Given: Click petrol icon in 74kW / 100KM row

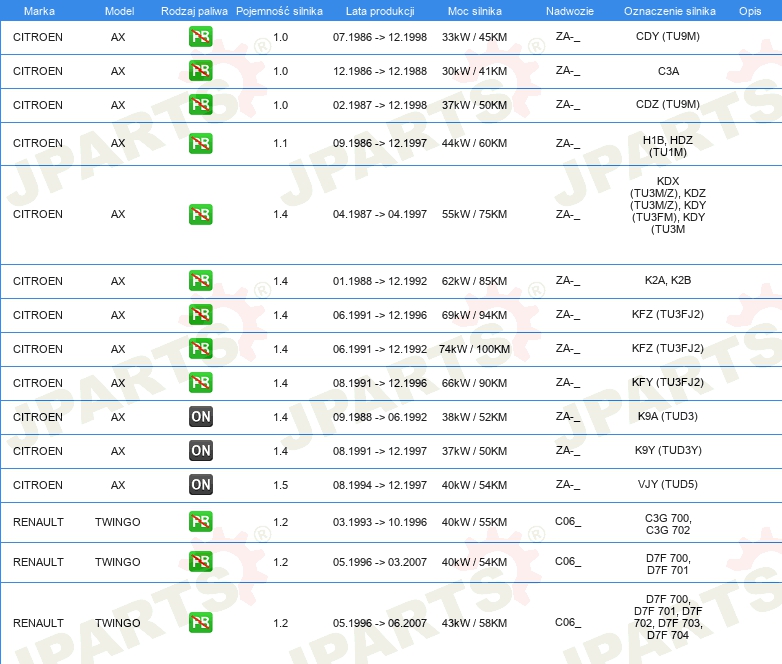Looking at the screenshot, I should [x=200, y=348].
